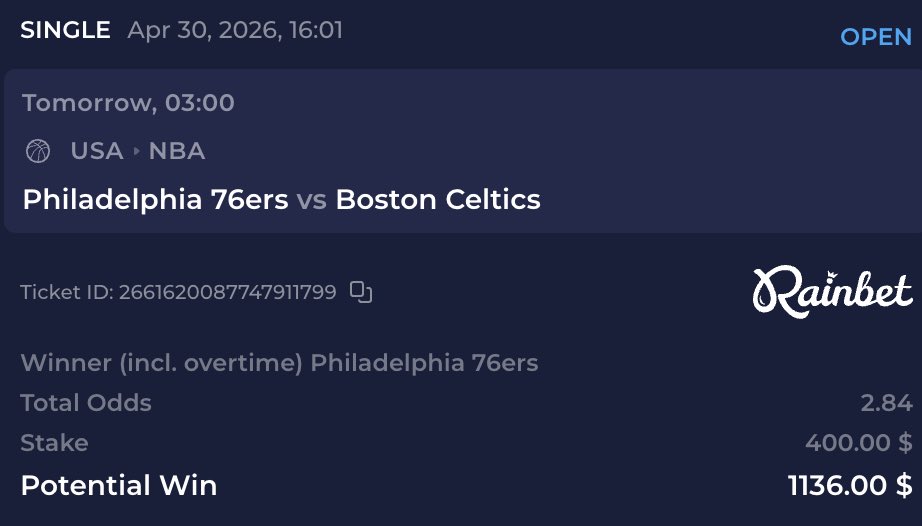The height and width of the screenshot is (526, 922).
Task: Click the Tomorrow, 03:00 match time
Action: coord(128,103)
